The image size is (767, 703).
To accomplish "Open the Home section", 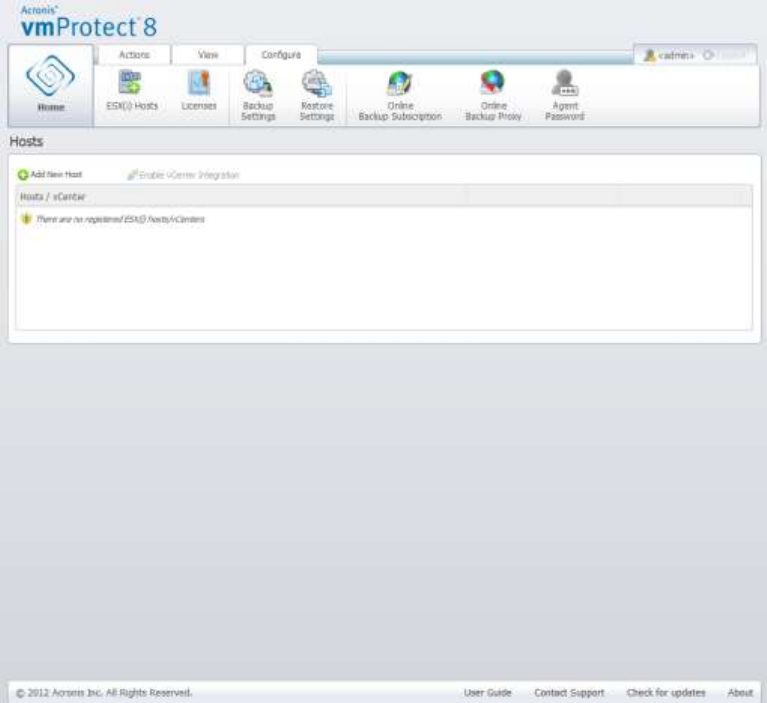I will (x=51, y=86).
